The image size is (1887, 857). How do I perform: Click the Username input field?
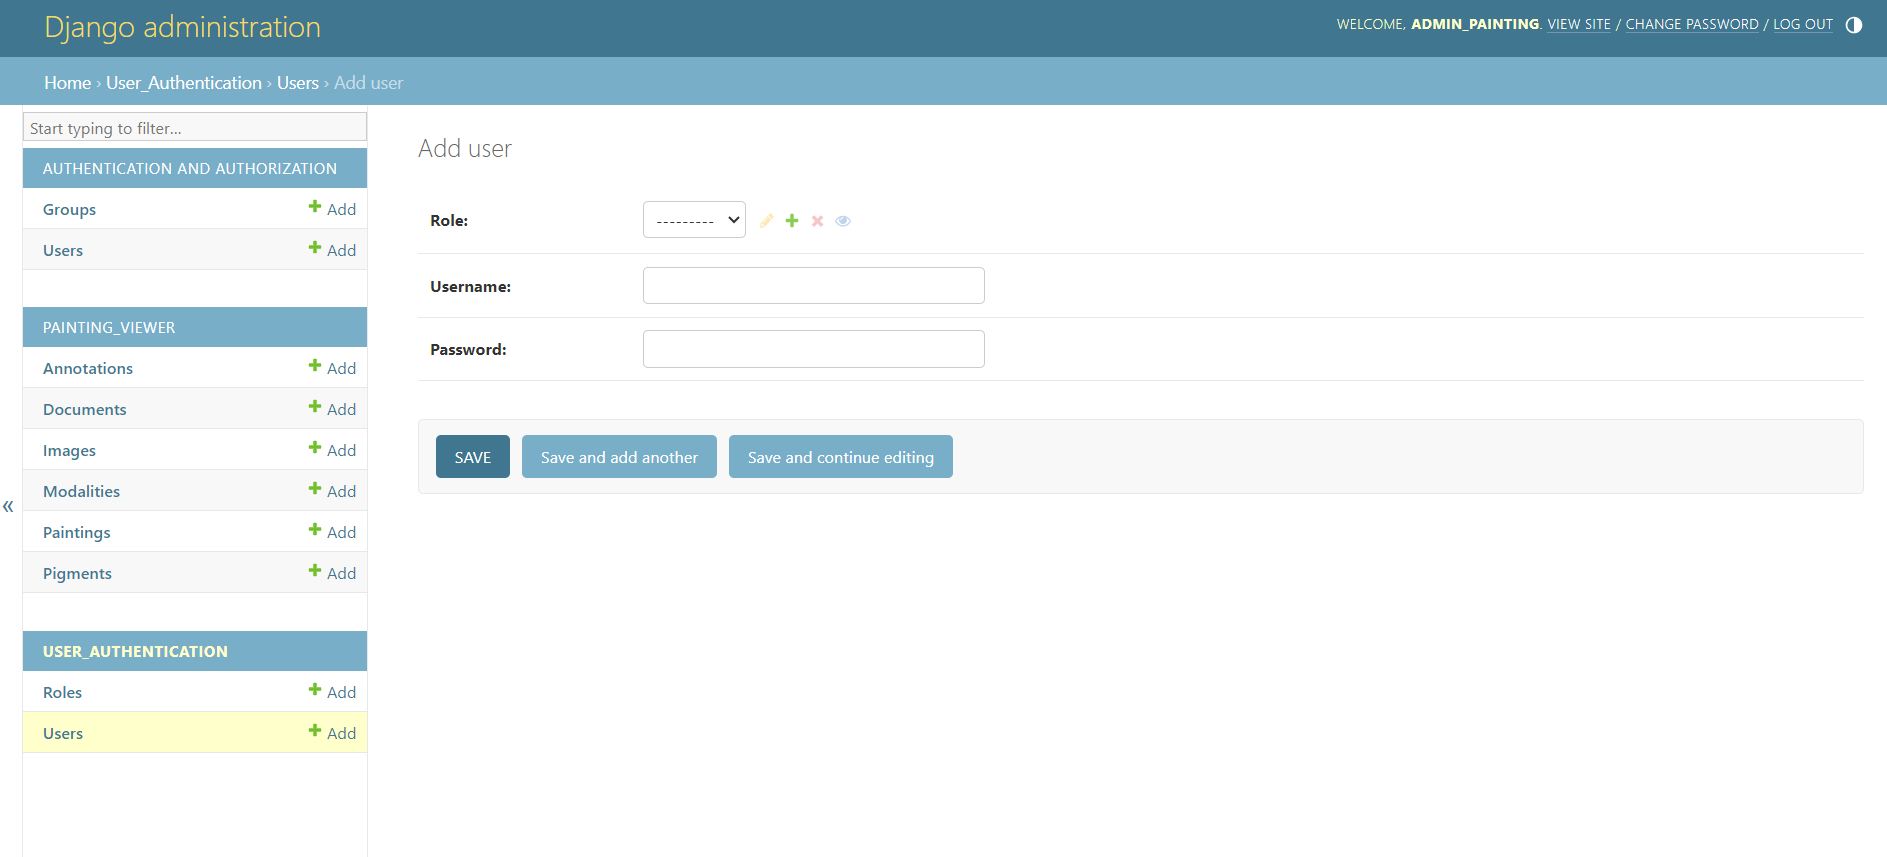click(813, 286)
